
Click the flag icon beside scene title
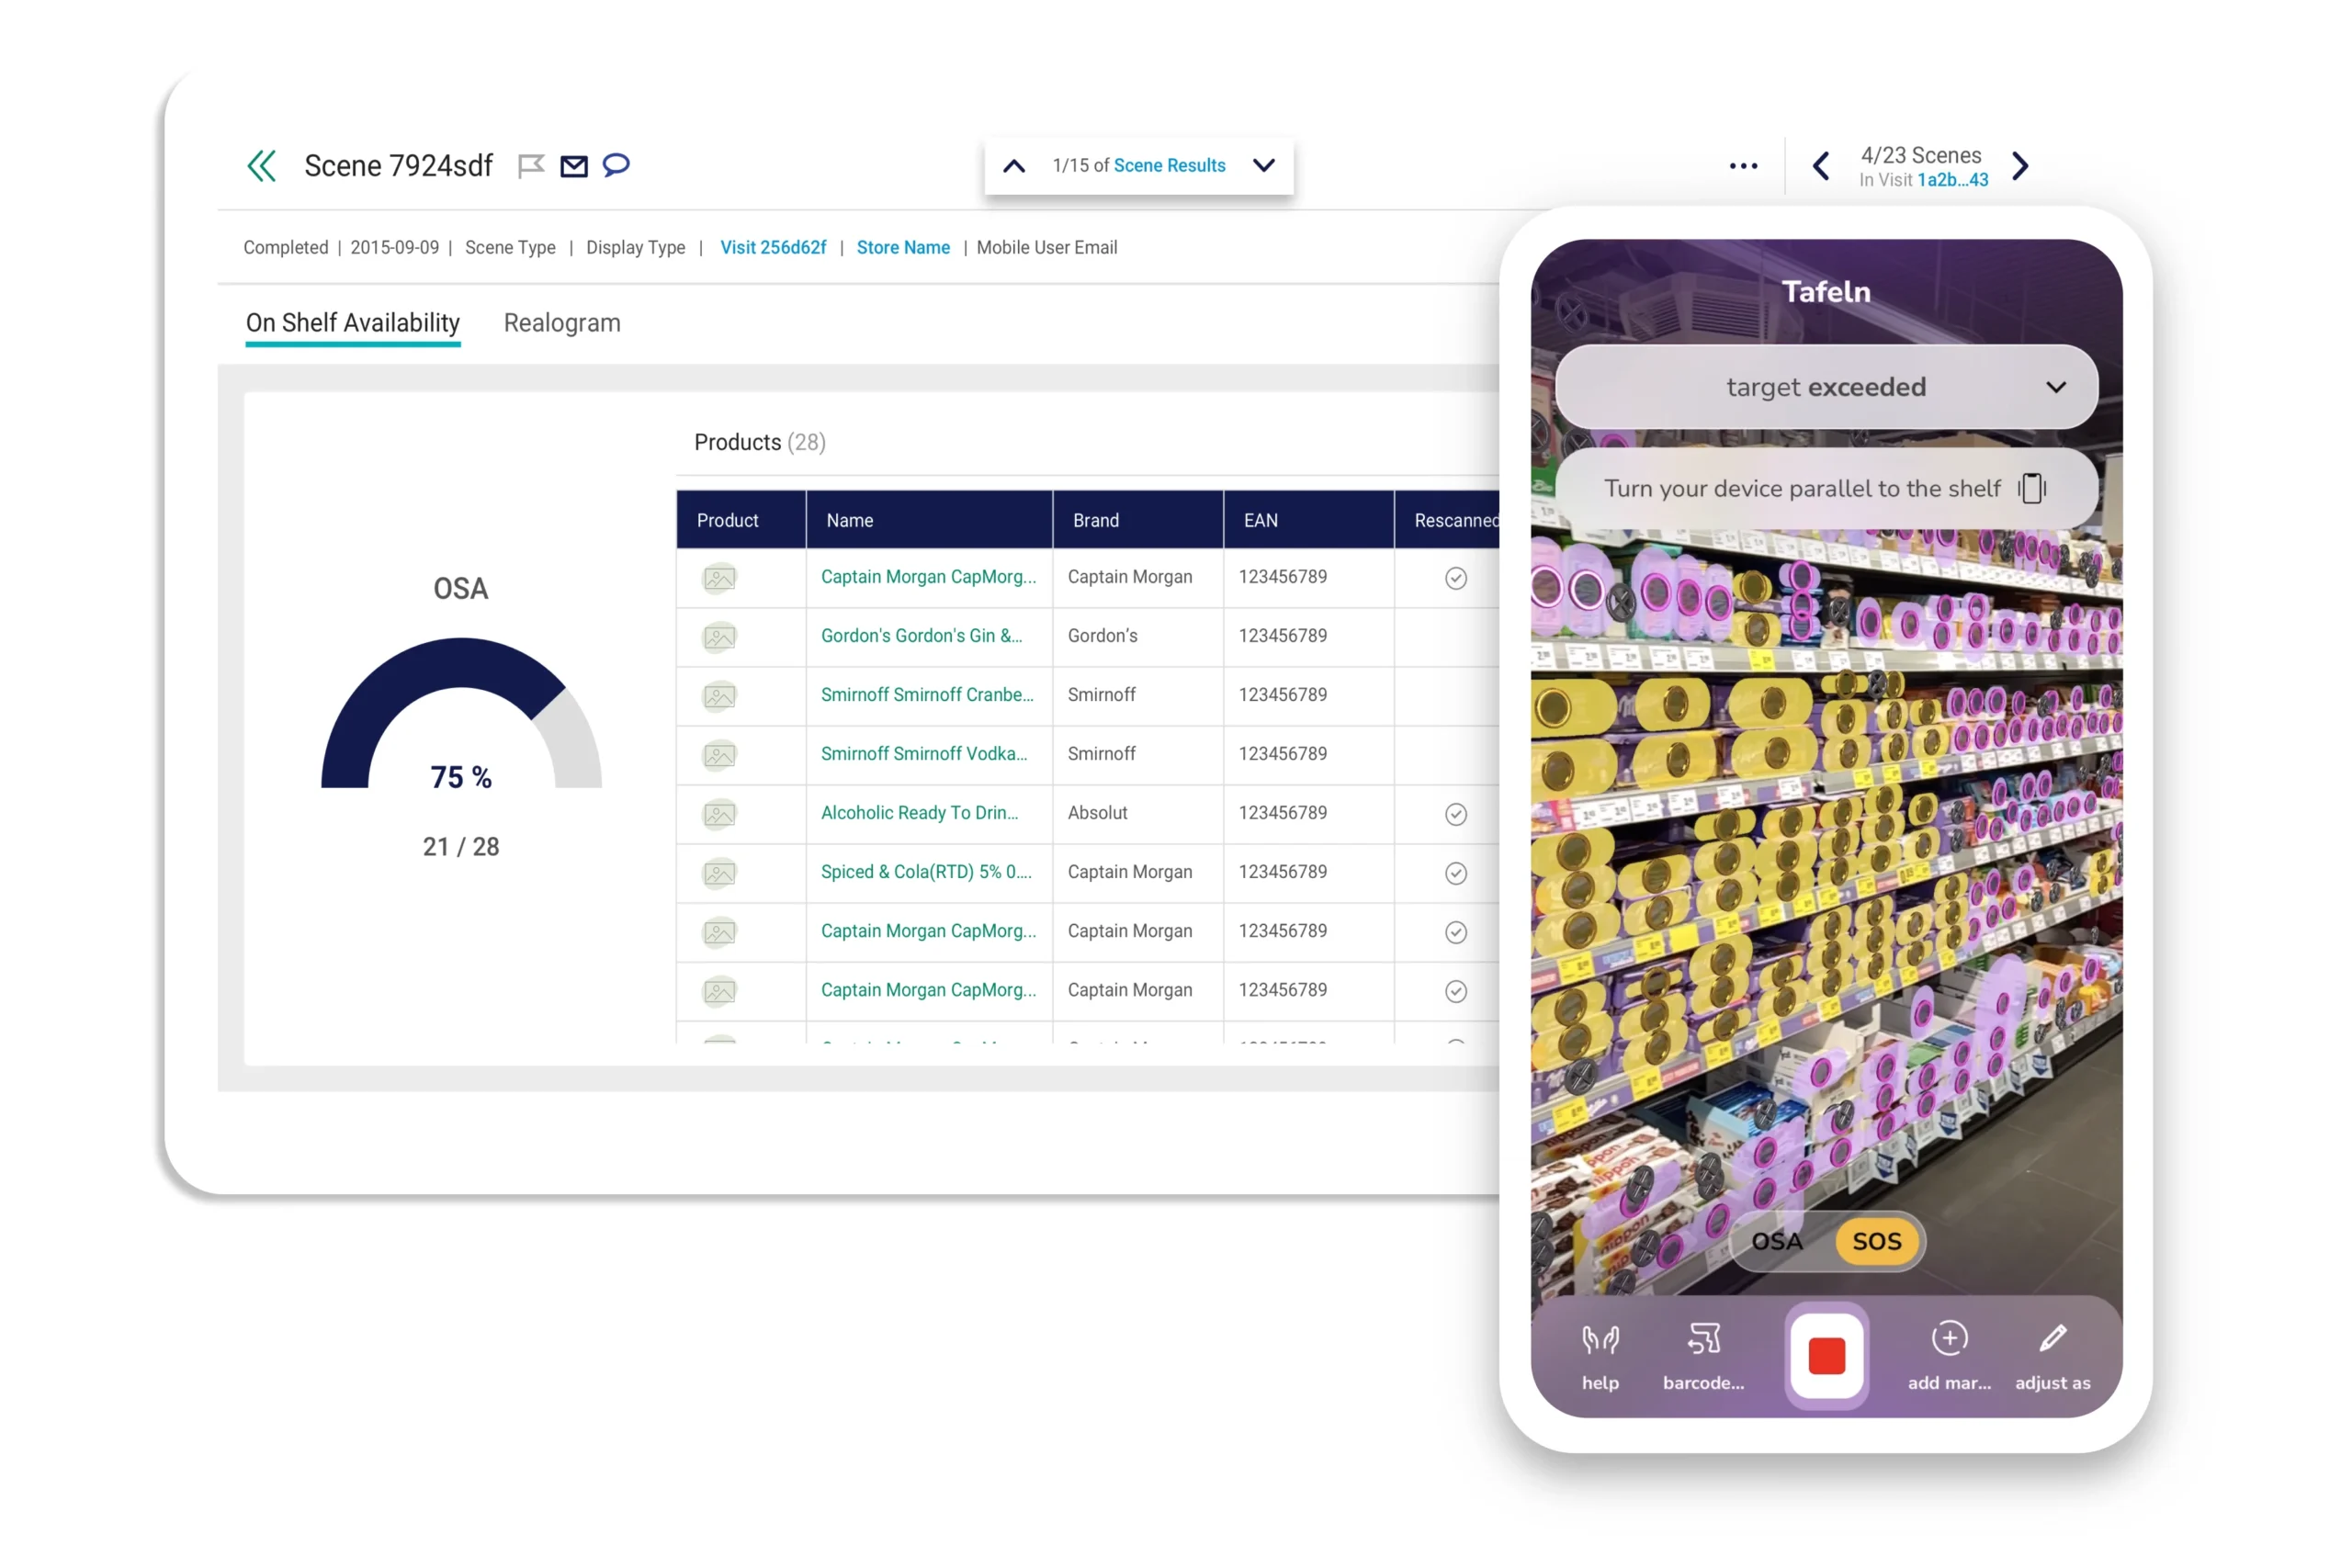coord(531,166)
